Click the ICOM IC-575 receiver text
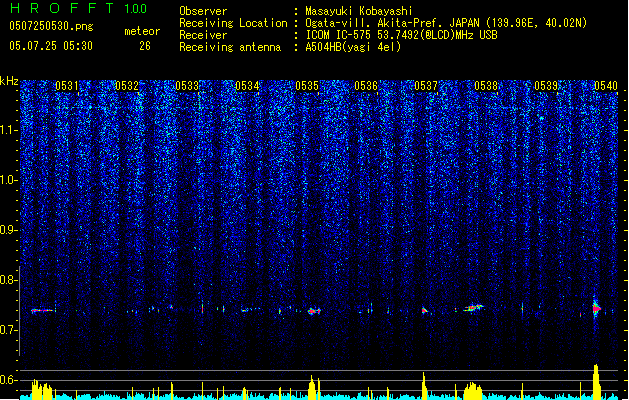Image resolution: width=629 pixels, height=400 pixels. click(401, 35)
